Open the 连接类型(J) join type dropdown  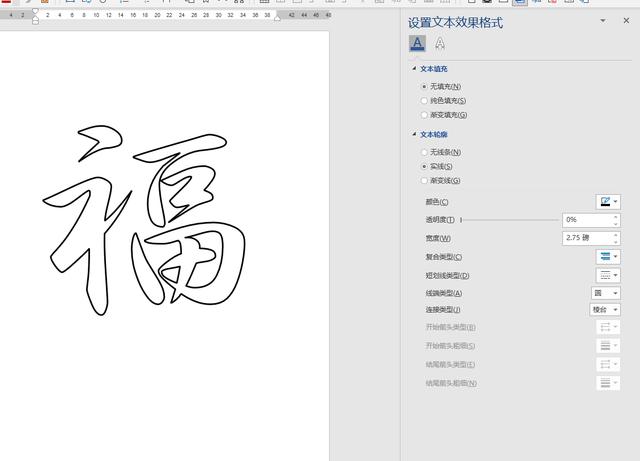[x=605, y=310]
